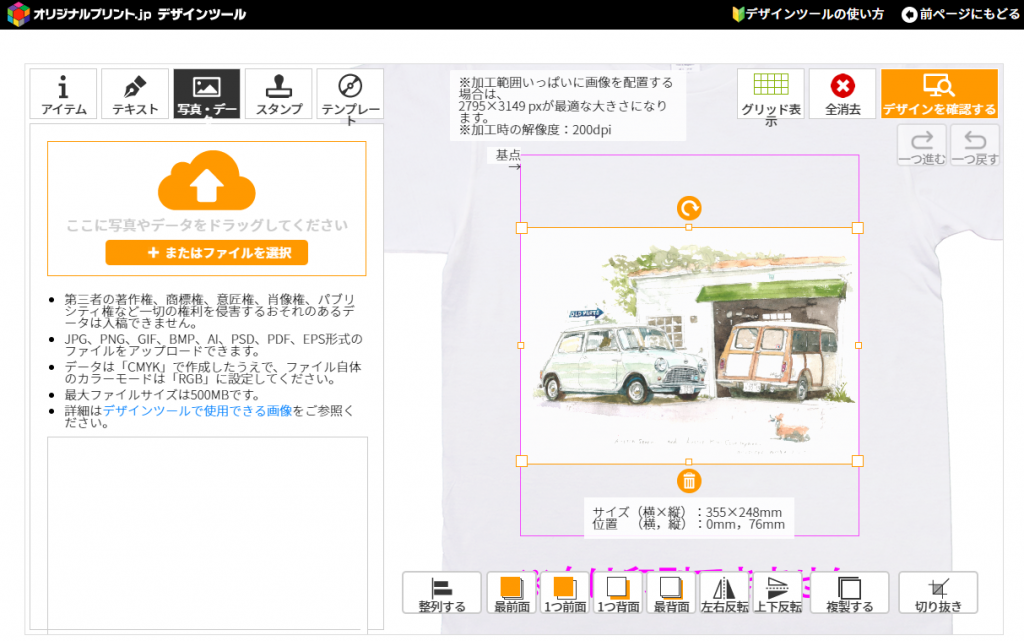Click the orange rotate handle above image
This screenshot has height=641, width=1024.
click(x=689, y=208)
